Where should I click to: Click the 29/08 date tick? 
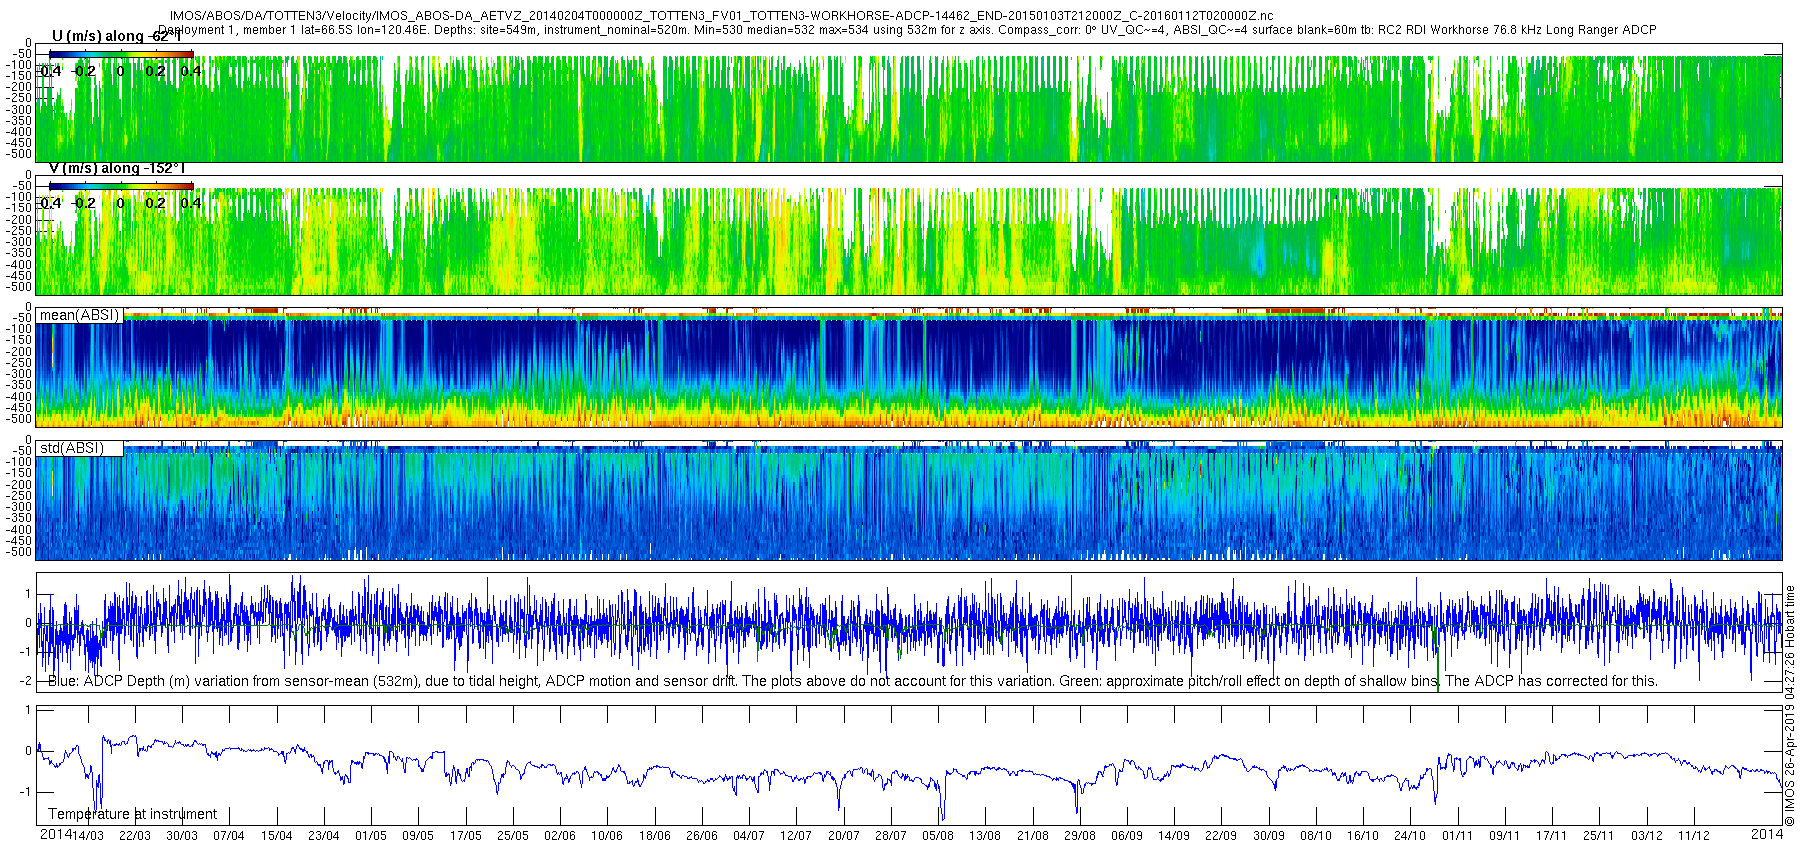click(x=1080, y=836)
